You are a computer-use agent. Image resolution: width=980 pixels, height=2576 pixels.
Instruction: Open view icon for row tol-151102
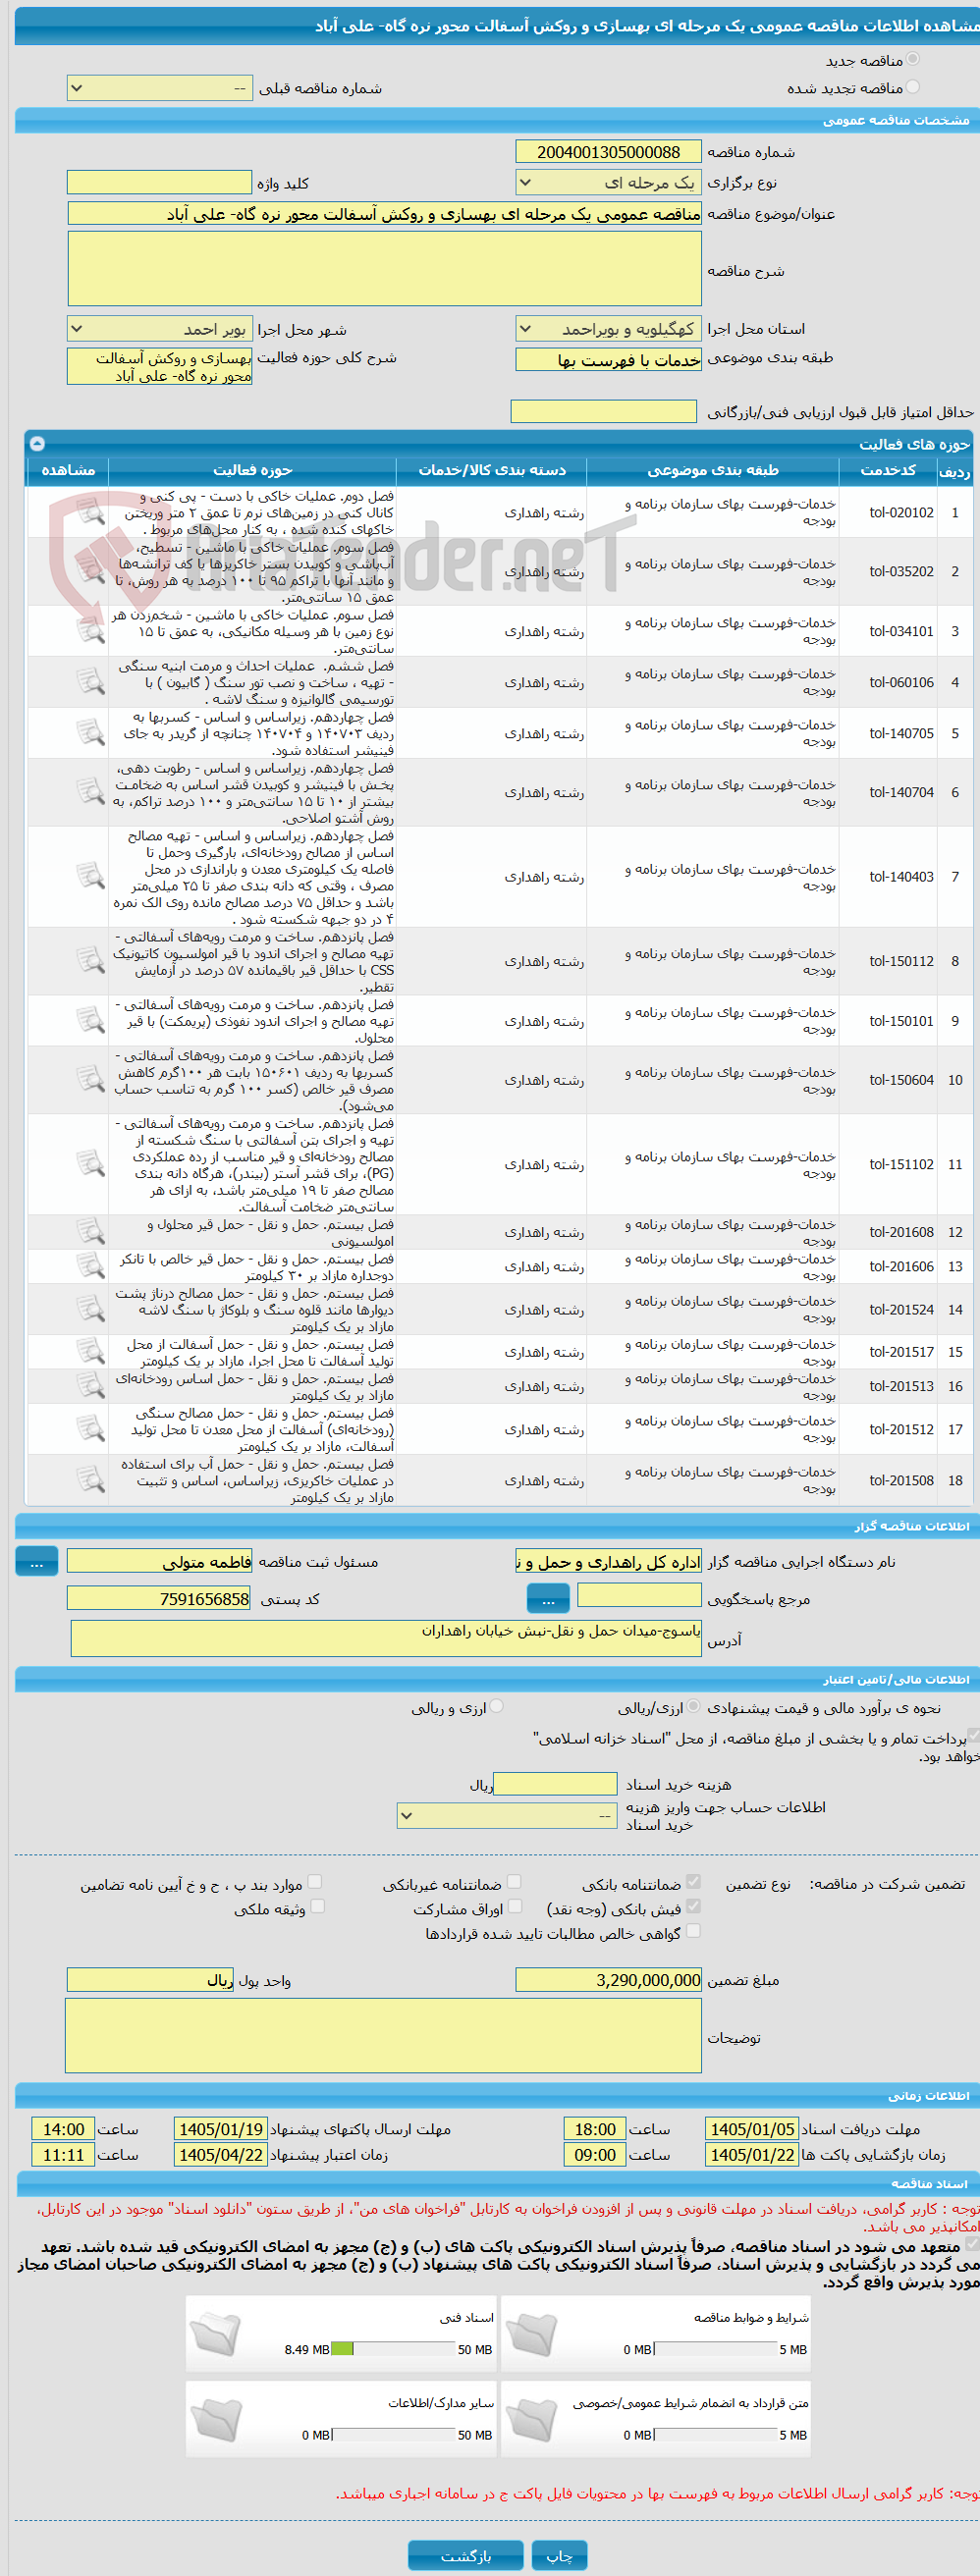point(90,1163)
